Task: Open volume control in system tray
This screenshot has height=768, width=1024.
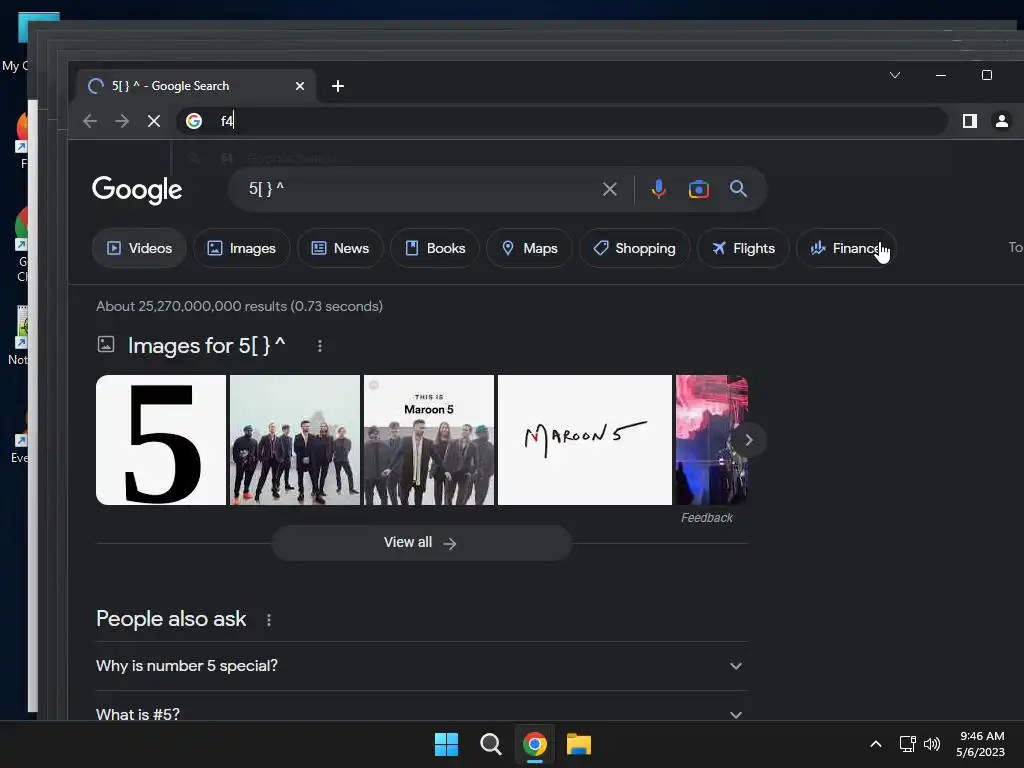Action: (x=932, y=744)
